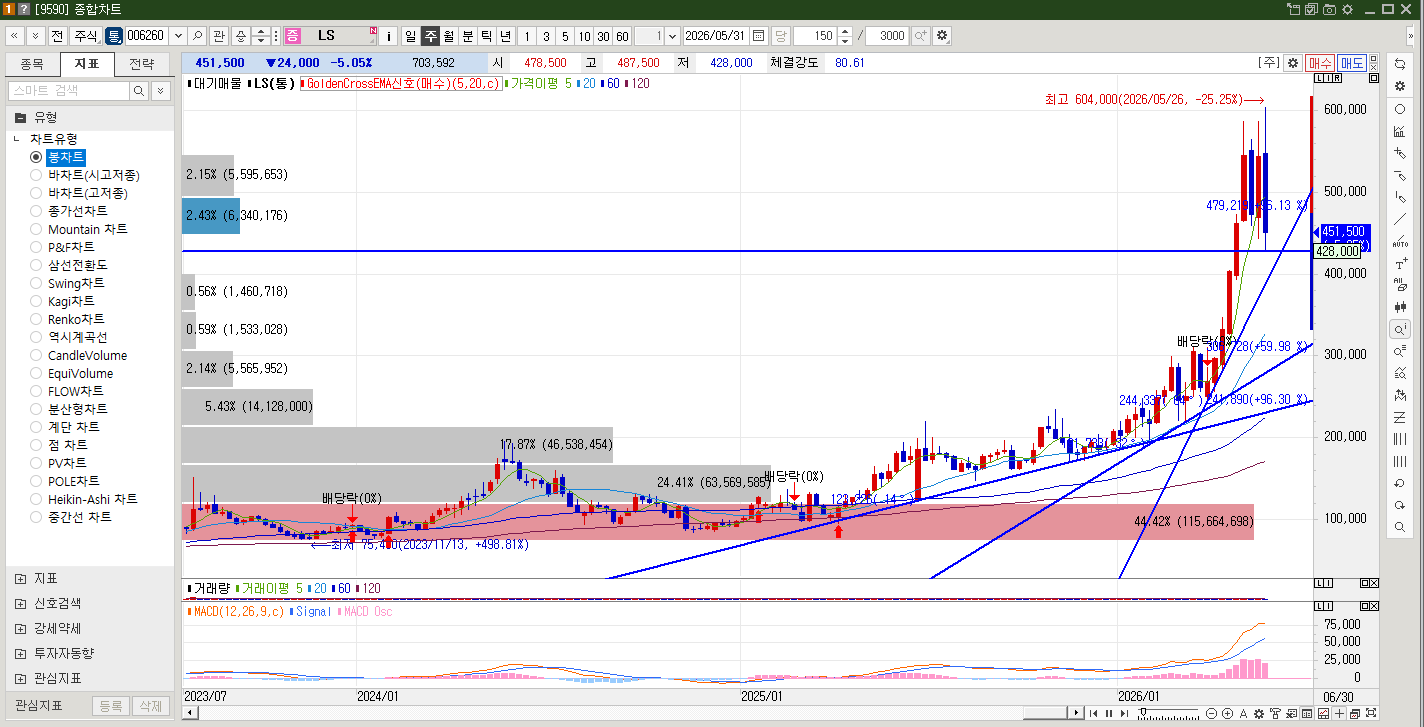Click the magnifier info tool in right toolbar

(1400, 329)
